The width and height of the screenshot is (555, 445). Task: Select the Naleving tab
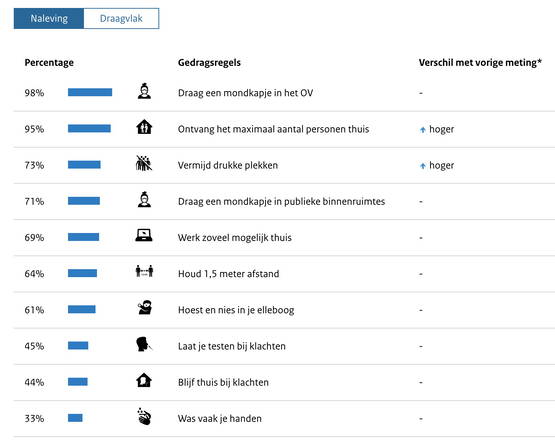pos(49,18)
